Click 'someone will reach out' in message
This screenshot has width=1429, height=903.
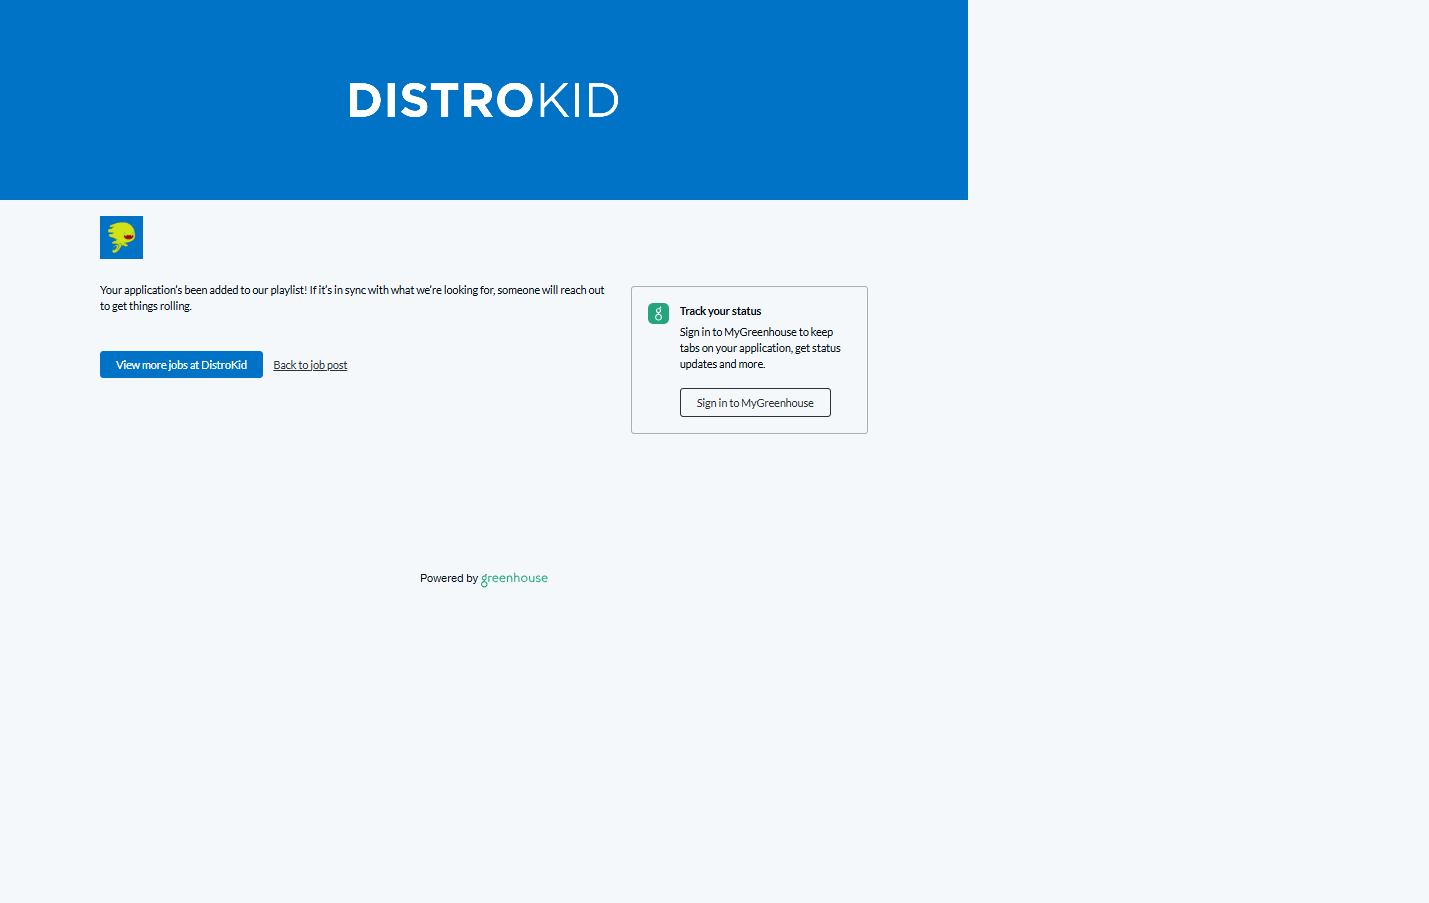[x=550, y=290]
